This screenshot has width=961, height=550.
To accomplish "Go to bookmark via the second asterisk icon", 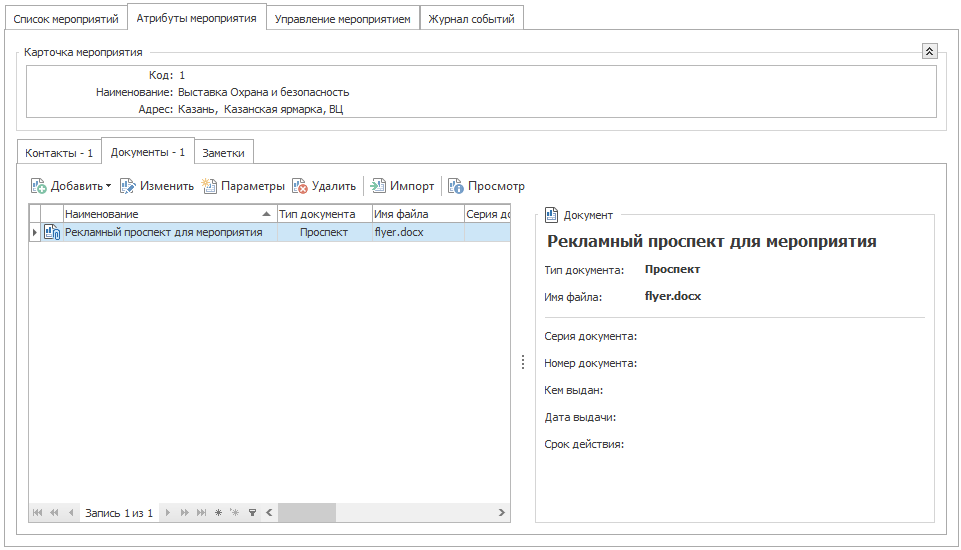I will [x=235, y=513].
